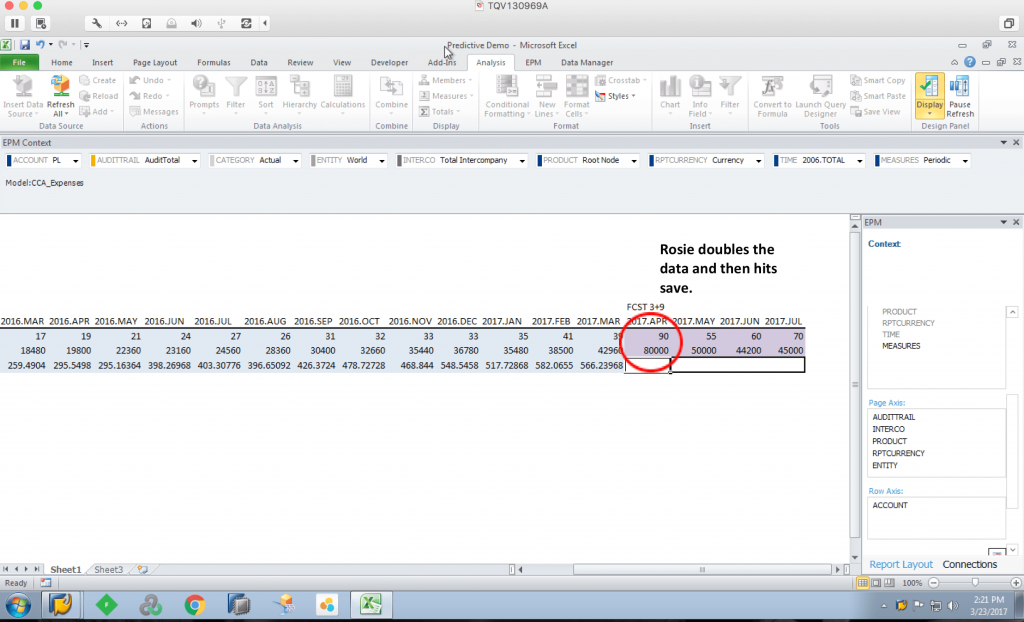
Task: Select ACCOUNT in the Row Axis list
Action: [x=889, y=505]
